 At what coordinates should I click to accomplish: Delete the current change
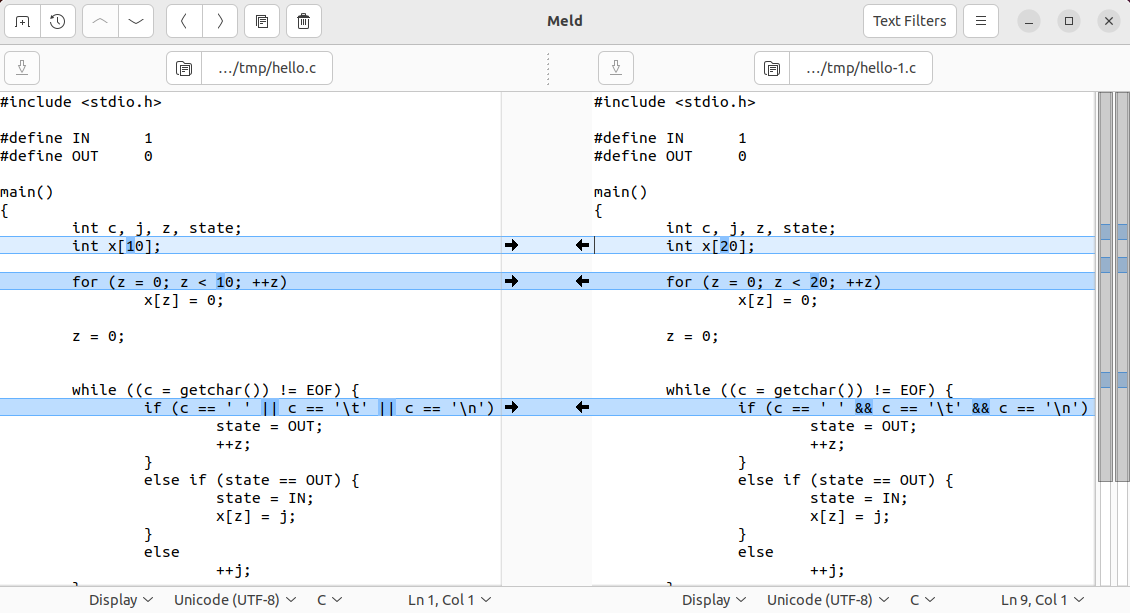302,21
